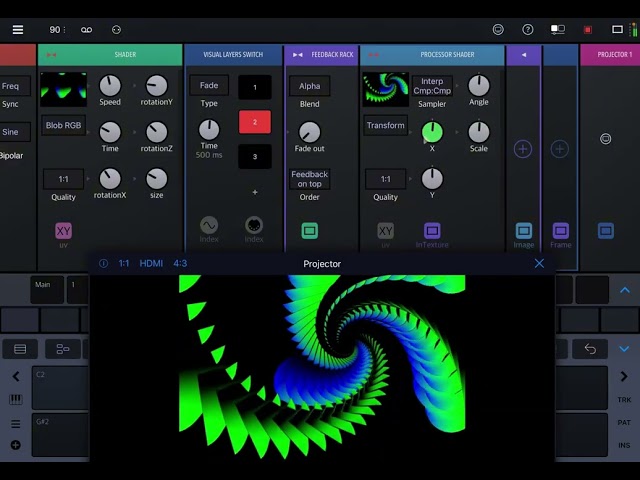640x480 pixels.
Task: Open the piano keyboard icon
Action: (x=16, y=399)
